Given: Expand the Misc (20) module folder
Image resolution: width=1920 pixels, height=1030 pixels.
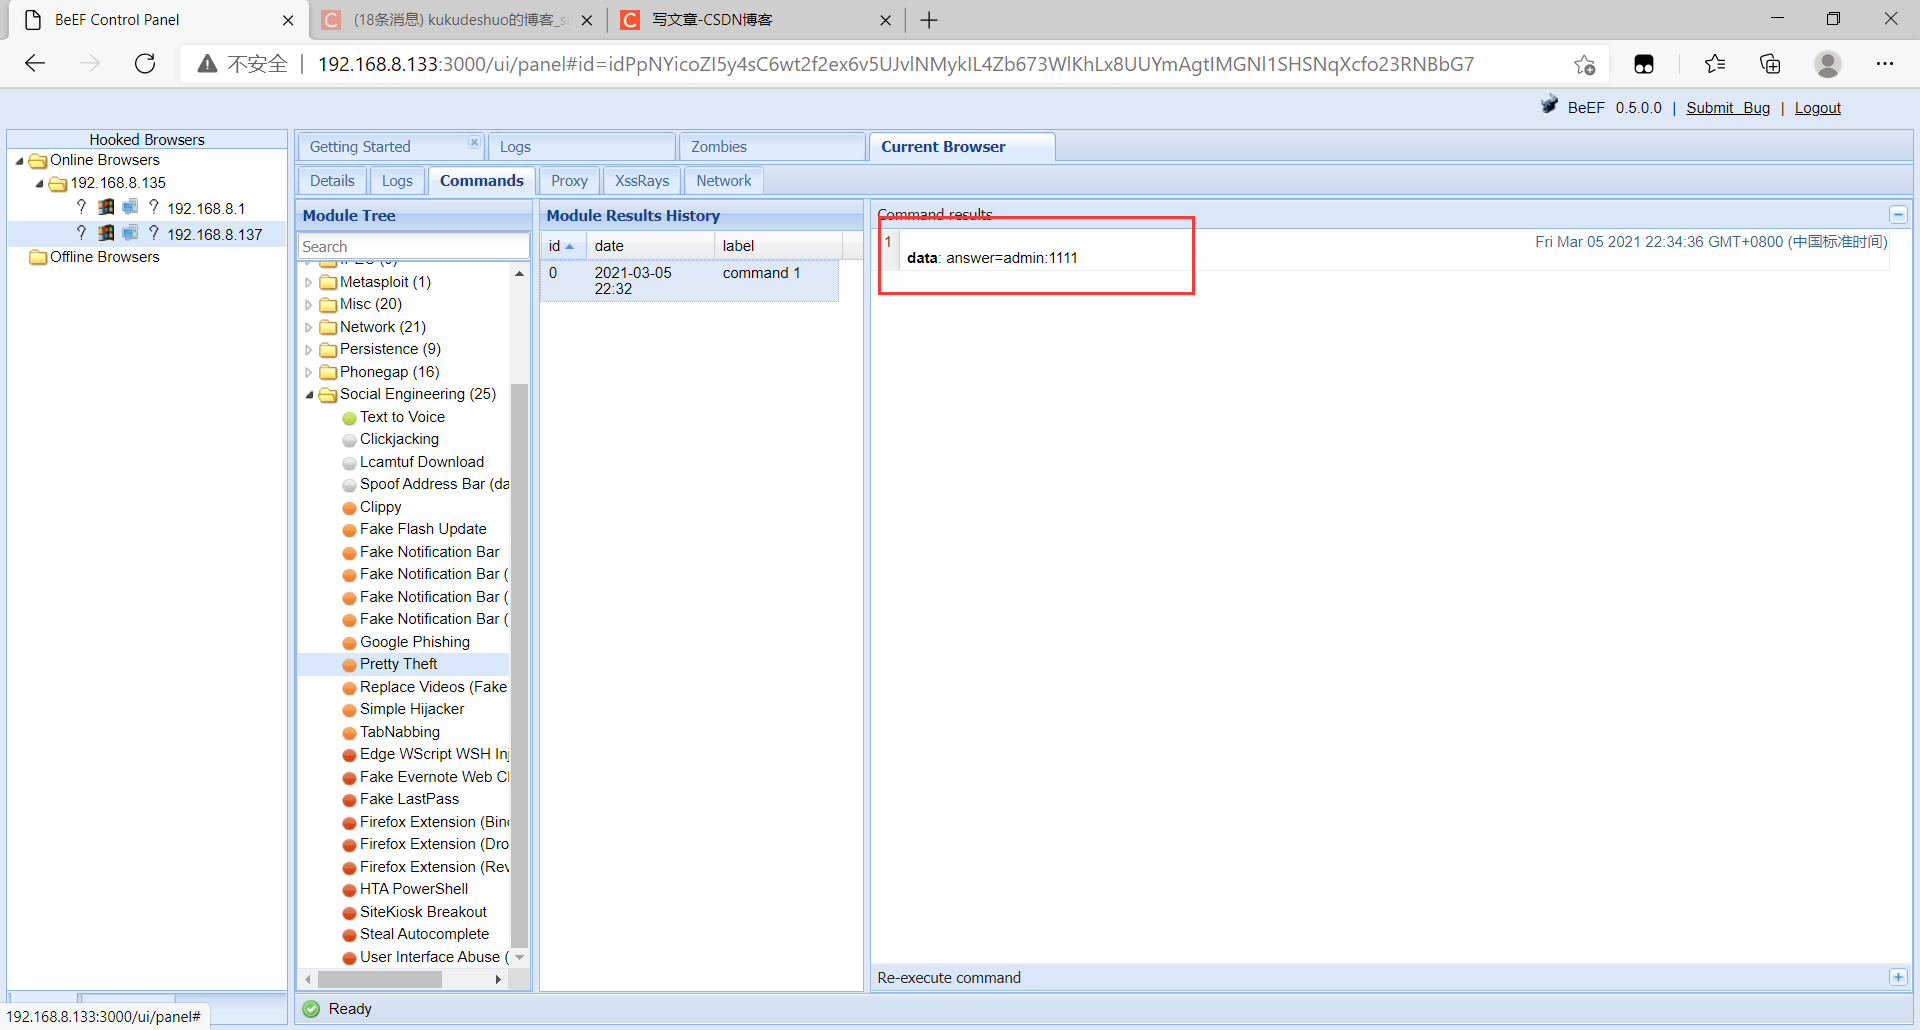Looking at the screenshot, I should point(309,305).
